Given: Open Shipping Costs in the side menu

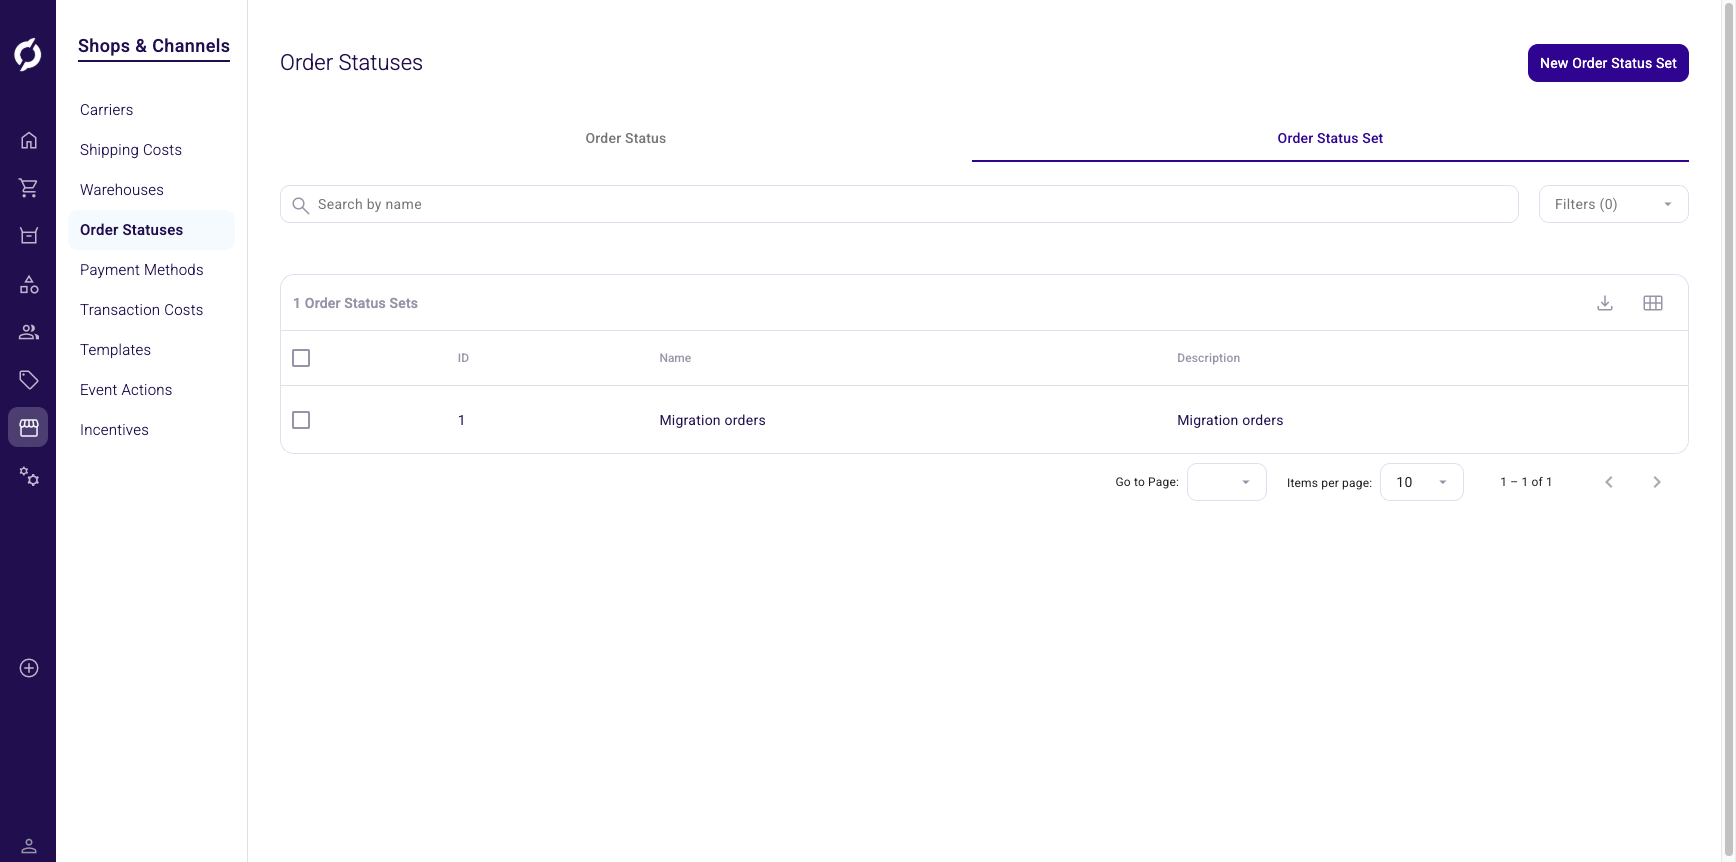Looking at the screenshot, I should tap(131, 150).
